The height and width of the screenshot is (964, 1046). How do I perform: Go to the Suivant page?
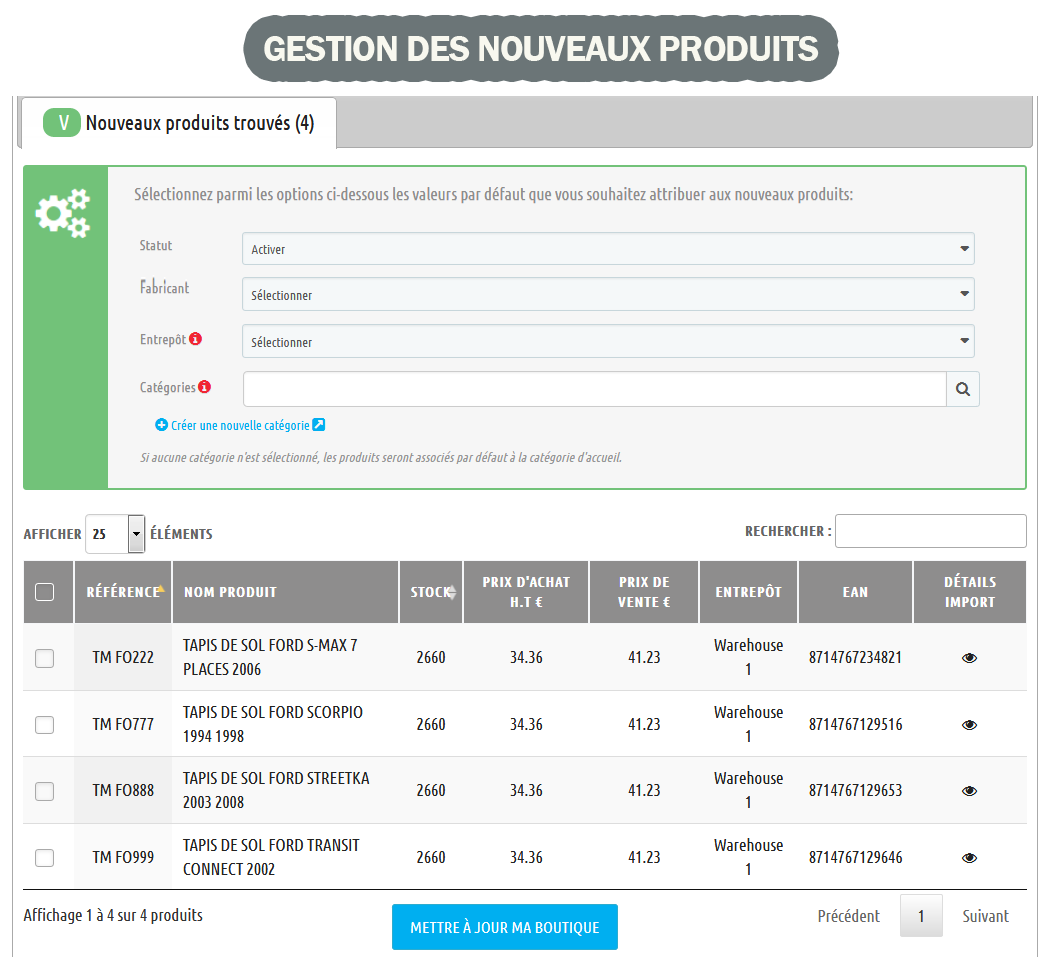coord(985,916)
